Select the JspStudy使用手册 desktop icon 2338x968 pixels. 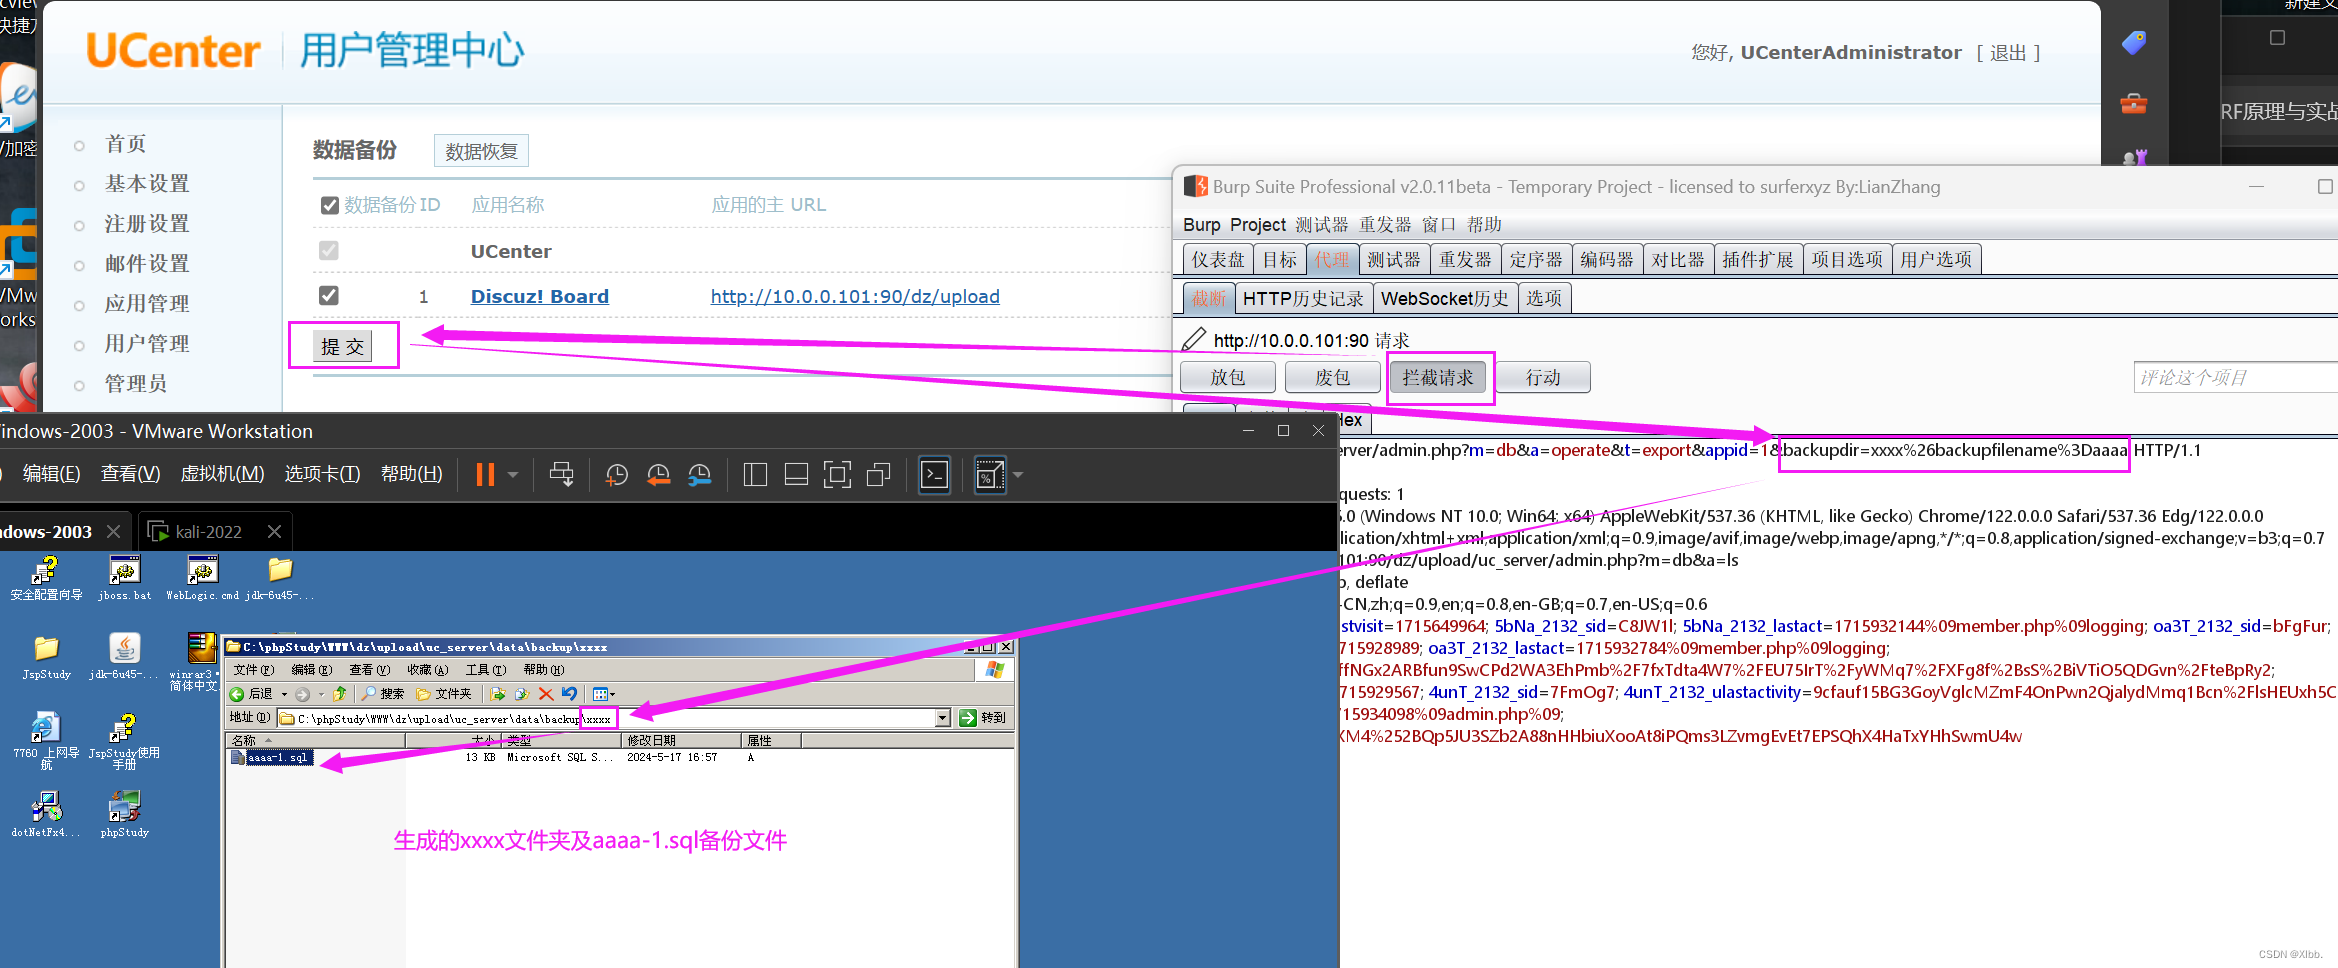pos(124,741)
